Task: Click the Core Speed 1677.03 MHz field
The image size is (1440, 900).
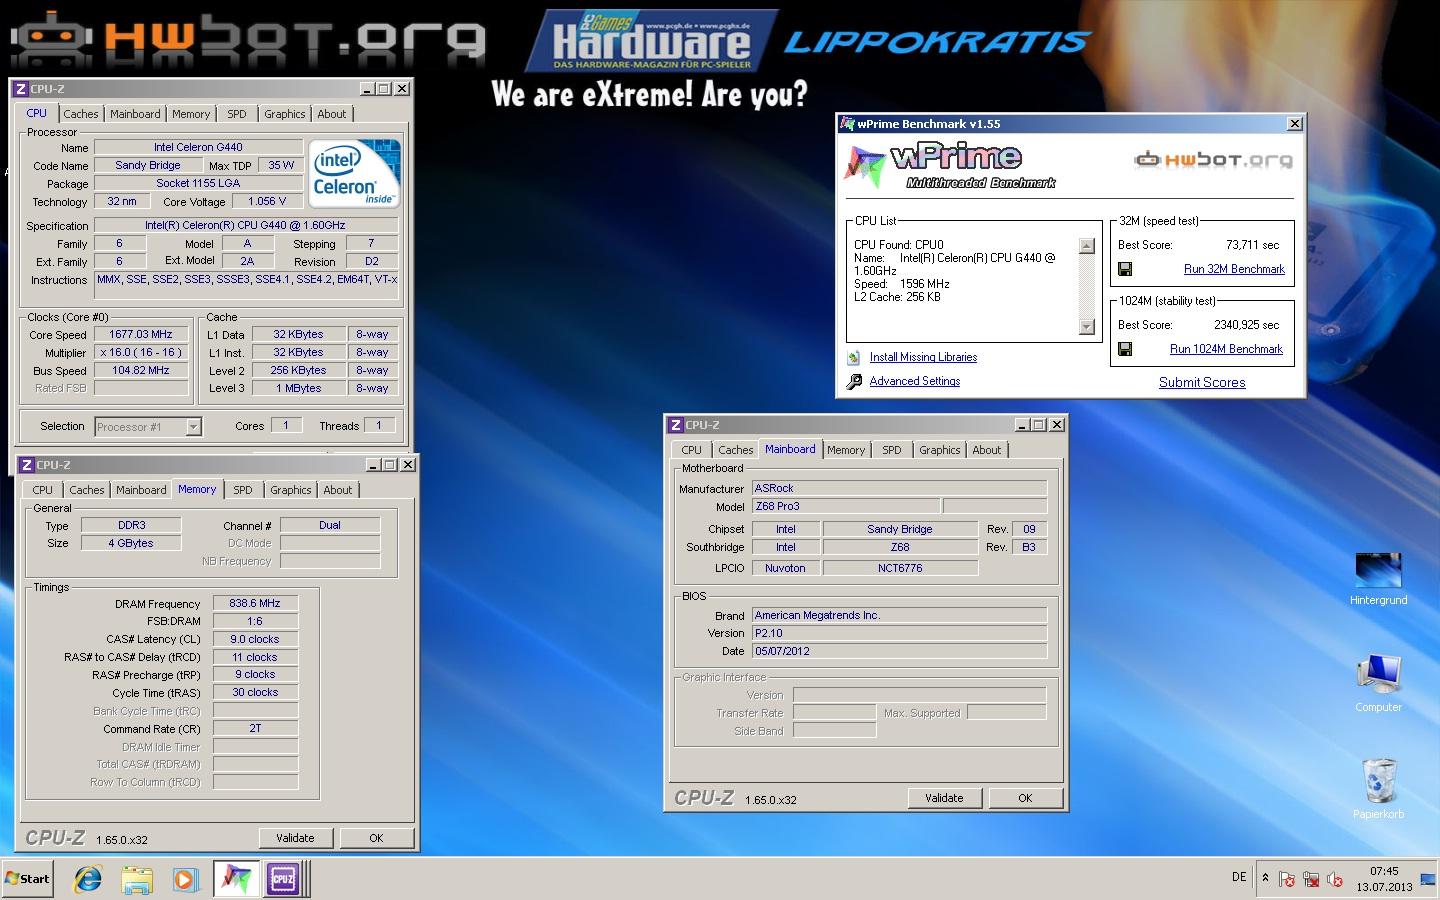Action: (x=141, y=334)
